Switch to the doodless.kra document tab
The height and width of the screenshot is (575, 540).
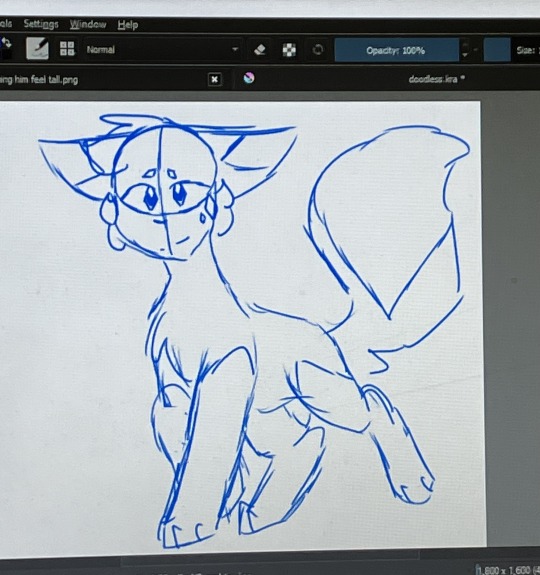[436, 79]
